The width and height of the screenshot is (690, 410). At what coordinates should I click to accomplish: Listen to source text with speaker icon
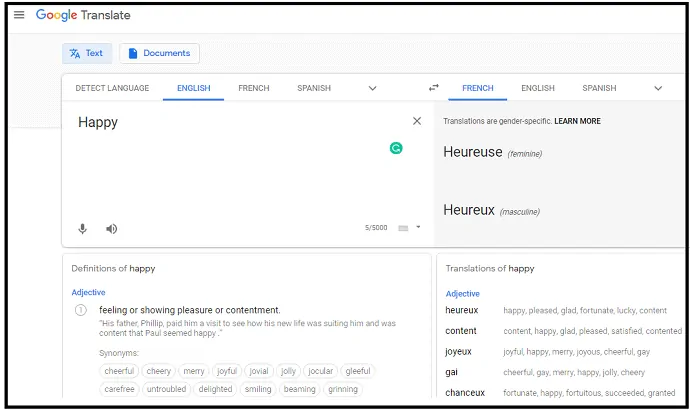[111, 229]
